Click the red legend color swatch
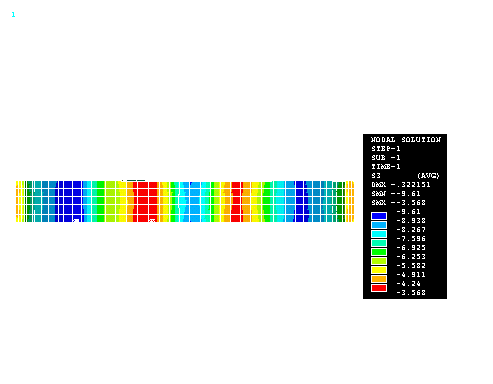This screenshot has width=493, height=384. click(x=379, y=288)
